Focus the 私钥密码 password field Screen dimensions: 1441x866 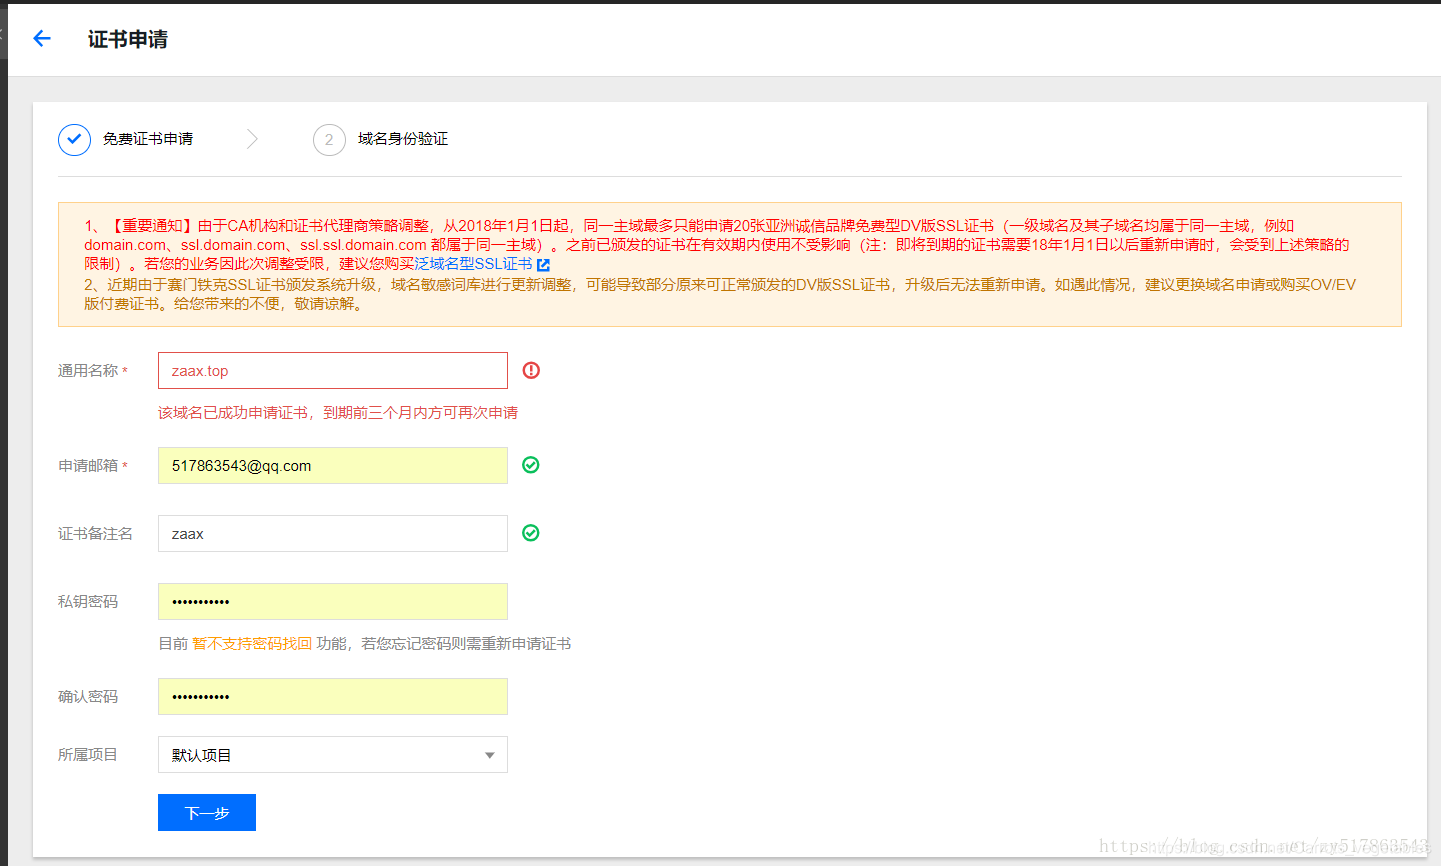click(x=333, y=601)
